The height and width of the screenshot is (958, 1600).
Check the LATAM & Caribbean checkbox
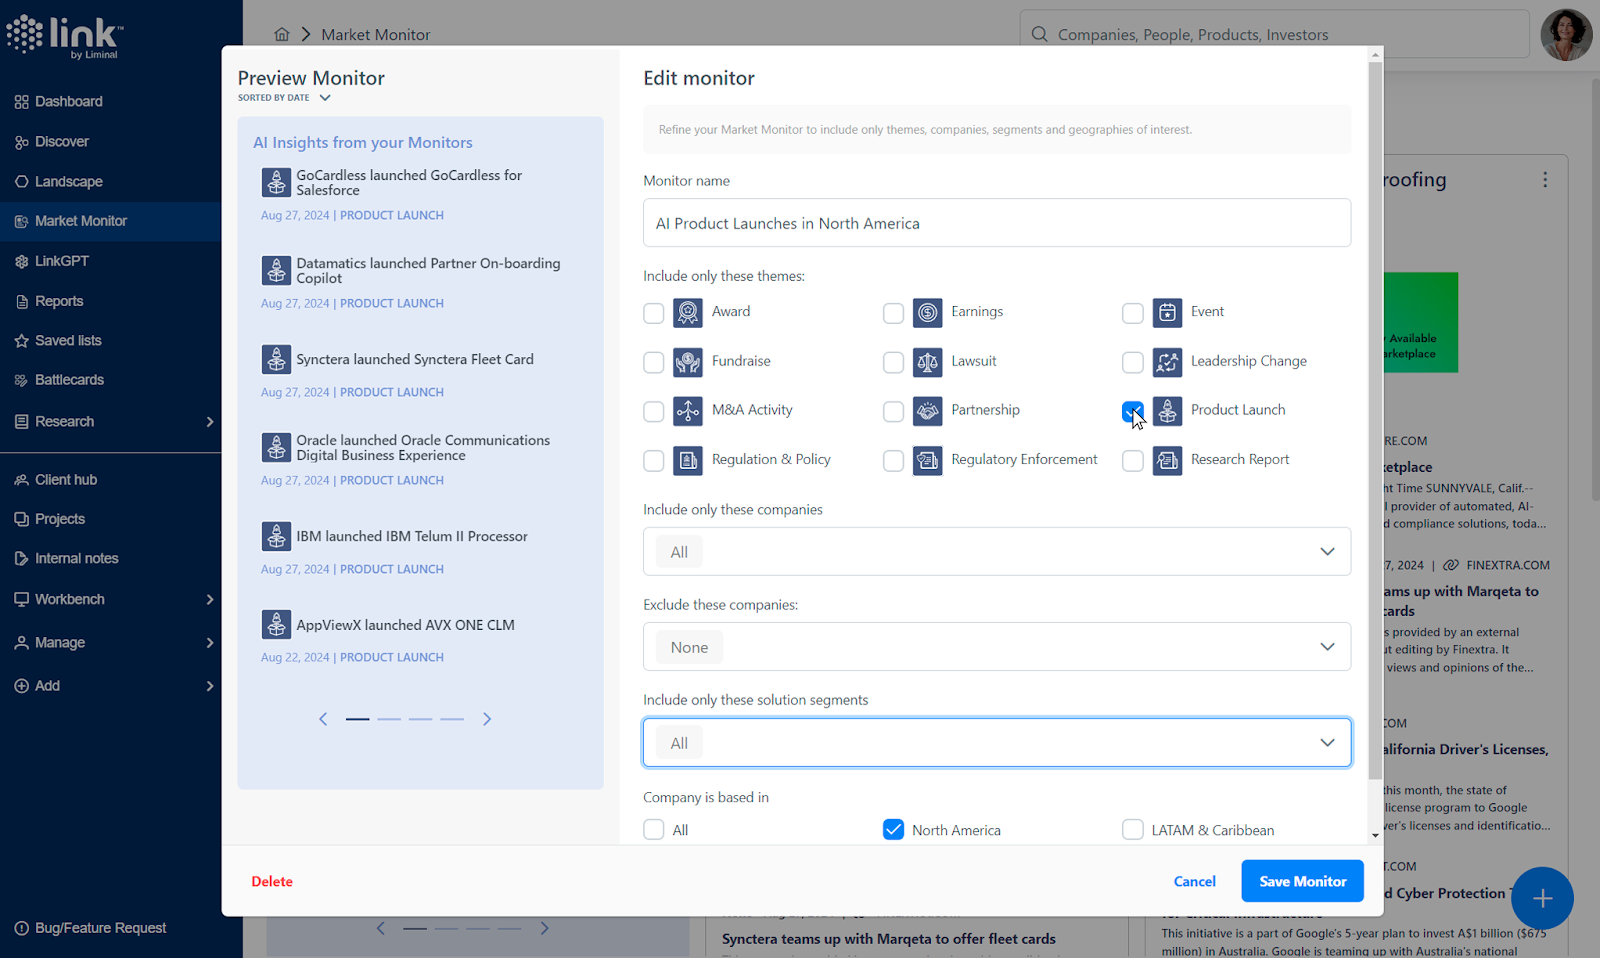click(1133, 830)
